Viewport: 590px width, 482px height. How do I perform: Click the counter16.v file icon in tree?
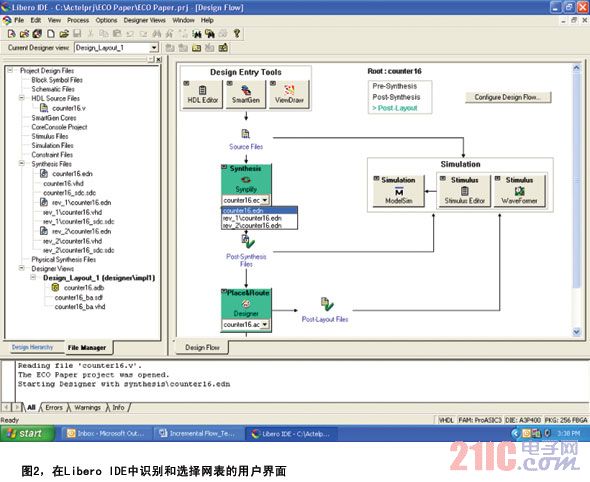click(x=44, y=108)
